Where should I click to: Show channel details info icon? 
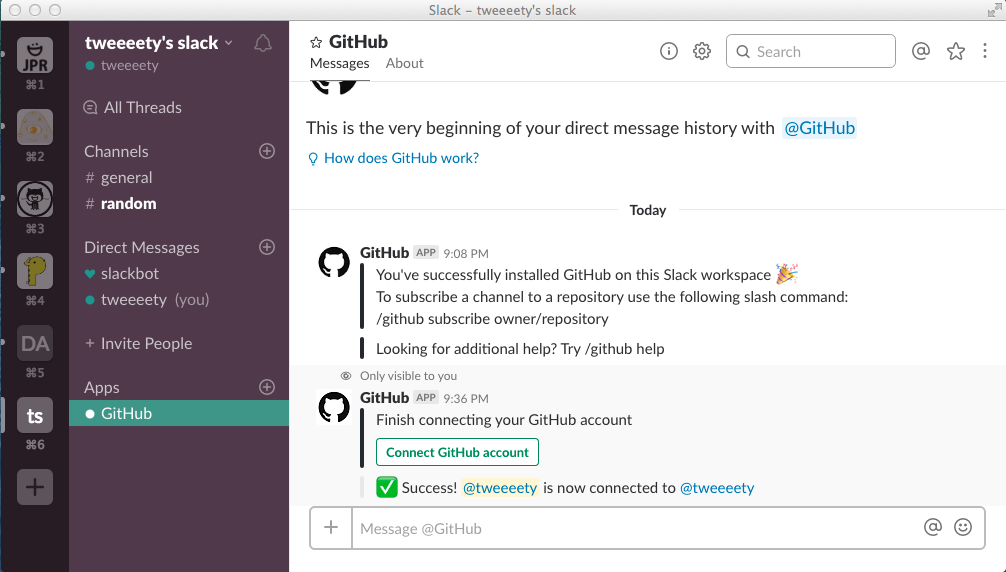point(669,51)
